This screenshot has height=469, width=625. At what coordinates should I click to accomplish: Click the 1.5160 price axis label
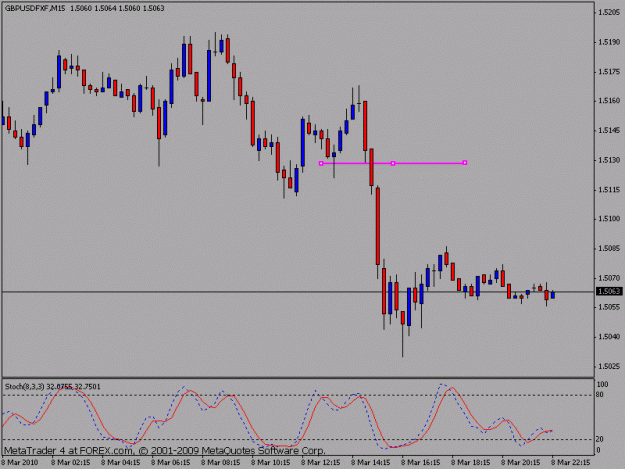point(609,101)
